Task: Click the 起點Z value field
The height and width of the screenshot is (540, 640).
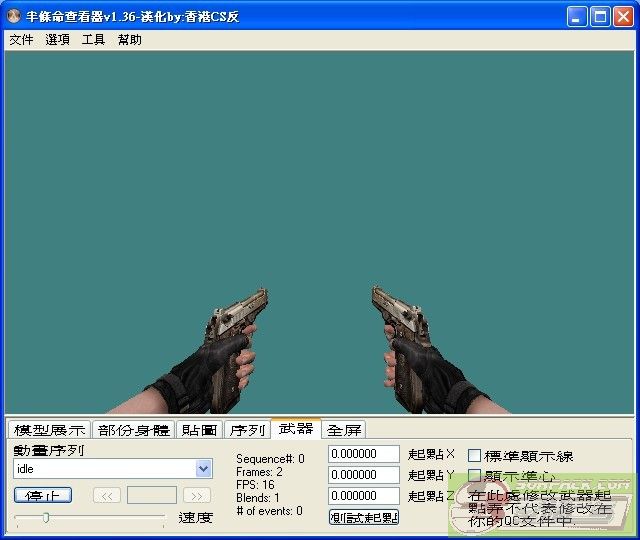Action: pyautogui.click(x=364, y=496)
